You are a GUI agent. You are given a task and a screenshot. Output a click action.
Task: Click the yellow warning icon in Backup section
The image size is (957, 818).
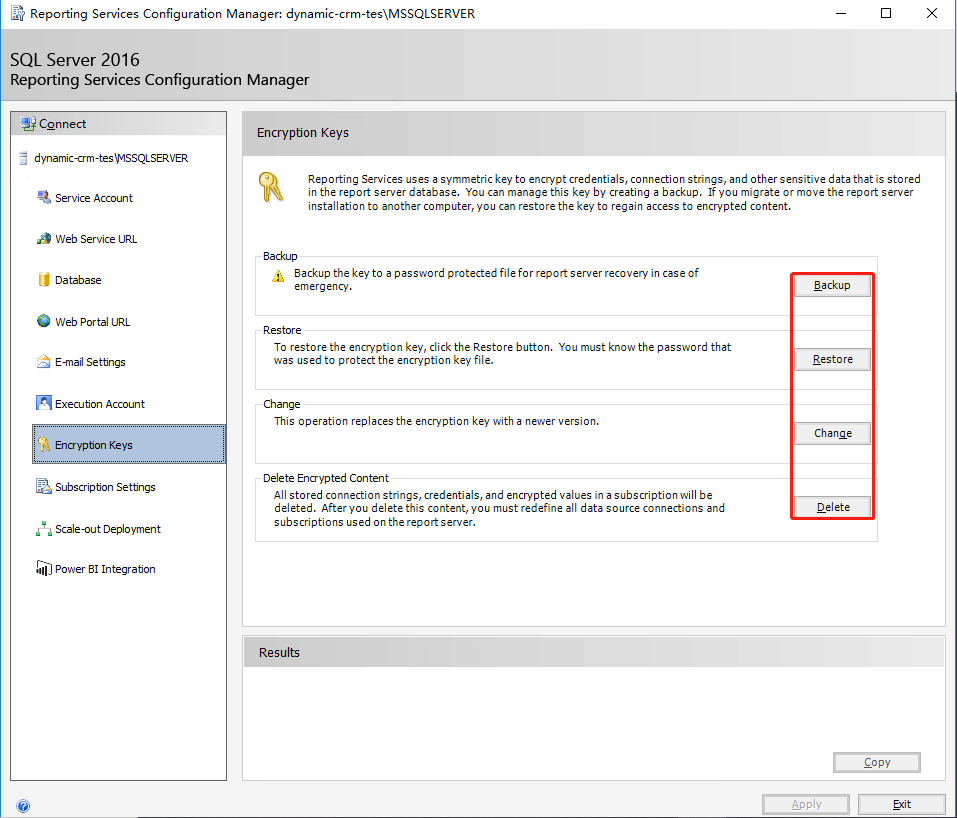pos(278,276)
